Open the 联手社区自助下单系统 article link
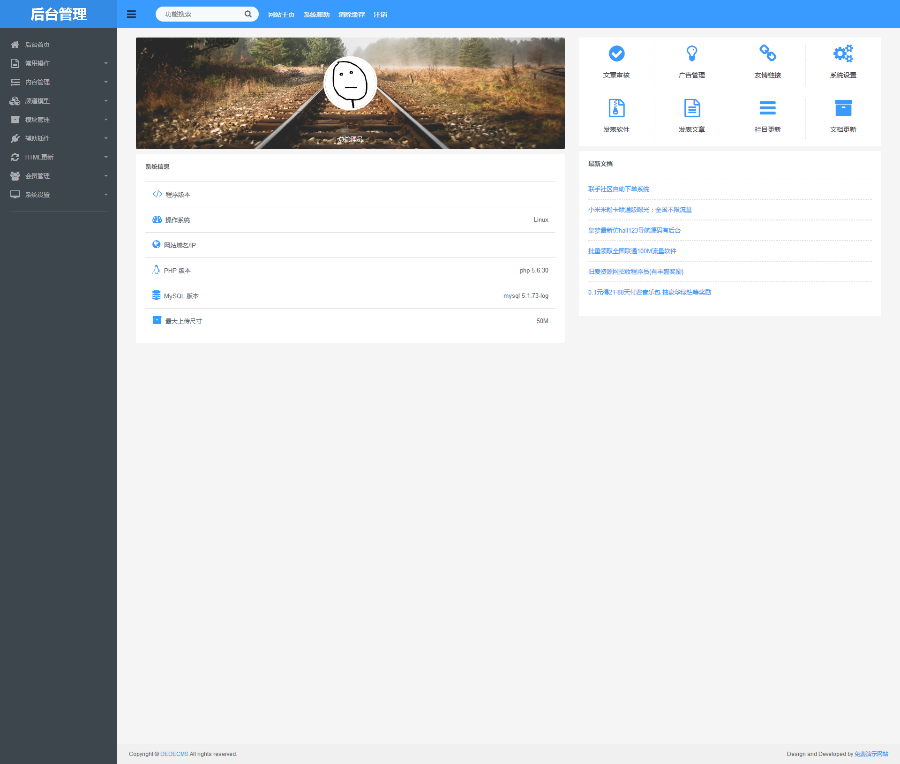 (619, 189)
